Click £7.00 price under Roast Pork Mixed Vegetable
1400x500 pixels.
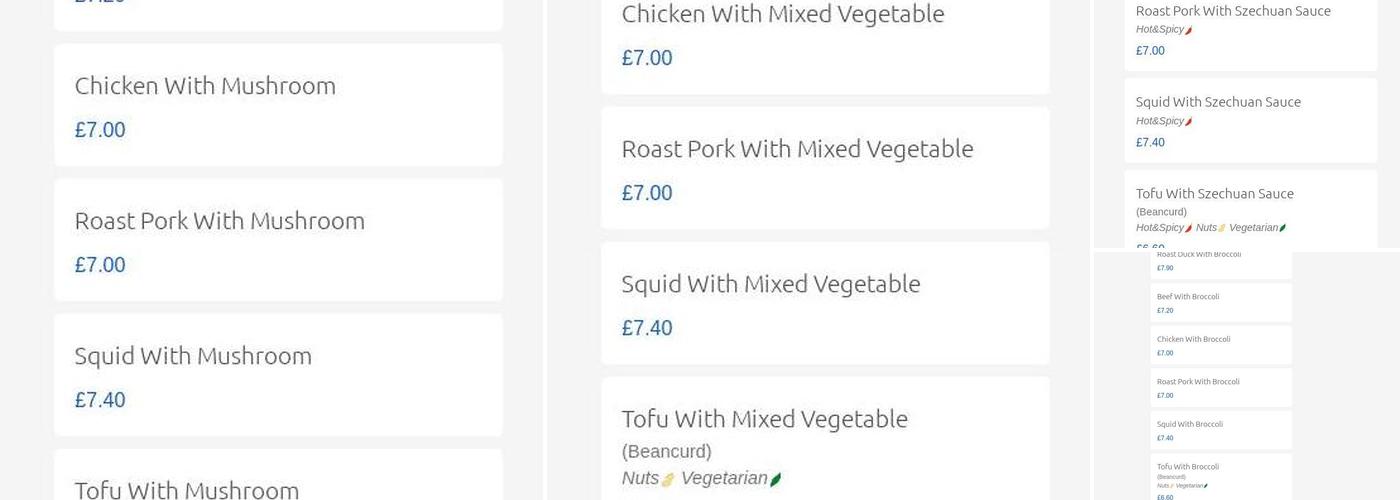coord(647,193)
